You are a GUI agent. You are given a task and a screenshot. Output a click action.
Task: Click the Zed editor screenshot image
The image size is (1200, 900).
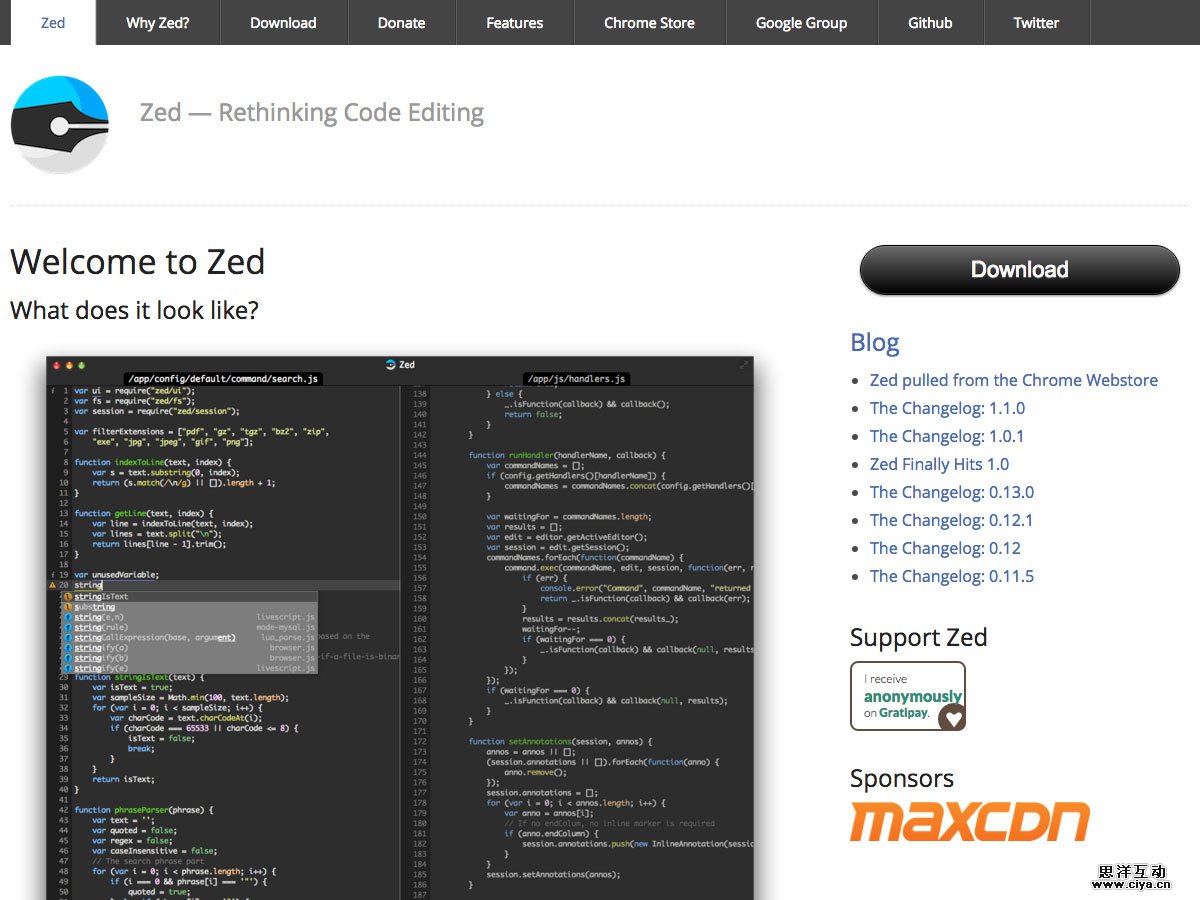[x=400, y=628]
